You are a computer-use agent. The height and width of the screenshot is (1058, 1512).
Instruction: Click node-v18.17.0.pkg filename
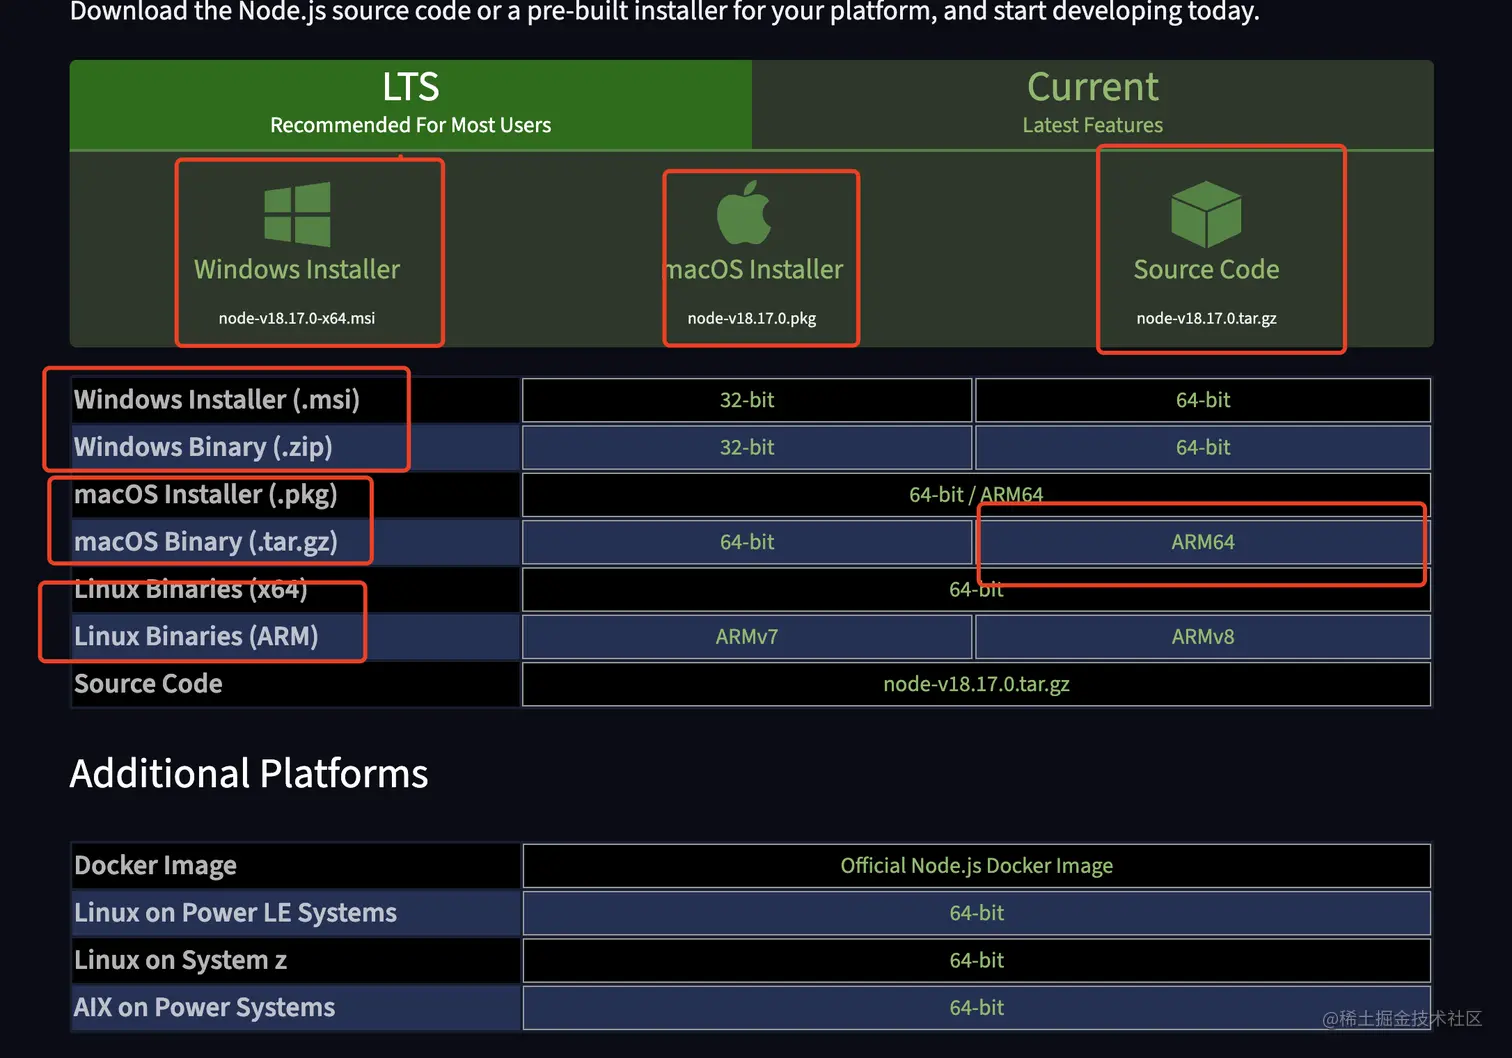752,318
